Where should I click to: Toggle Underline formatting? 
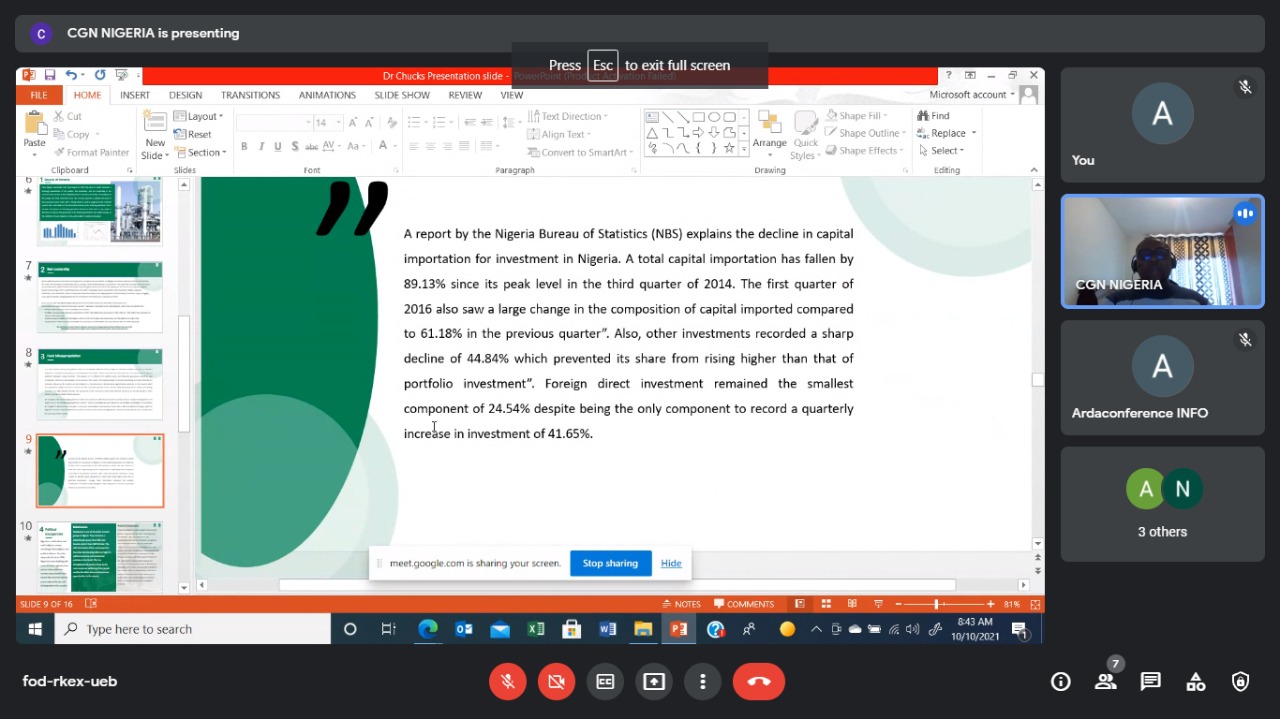click(x=279, y=146)
